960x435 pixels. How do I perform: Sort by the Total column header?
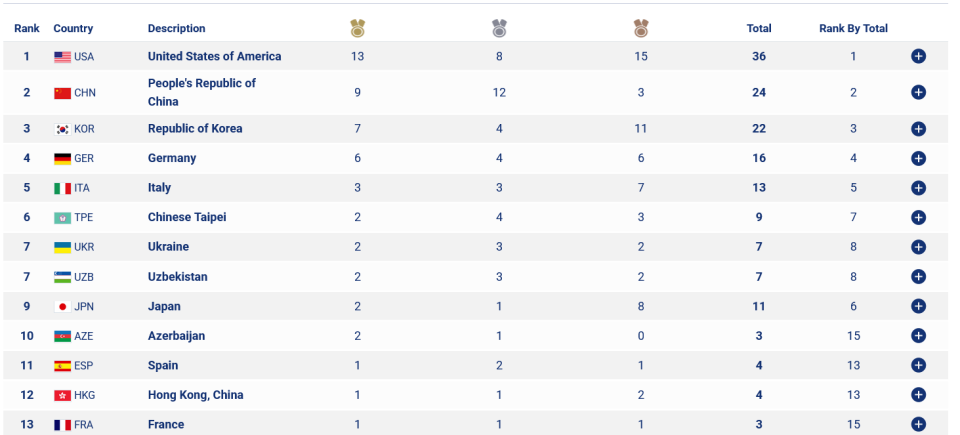click(759, 28)
